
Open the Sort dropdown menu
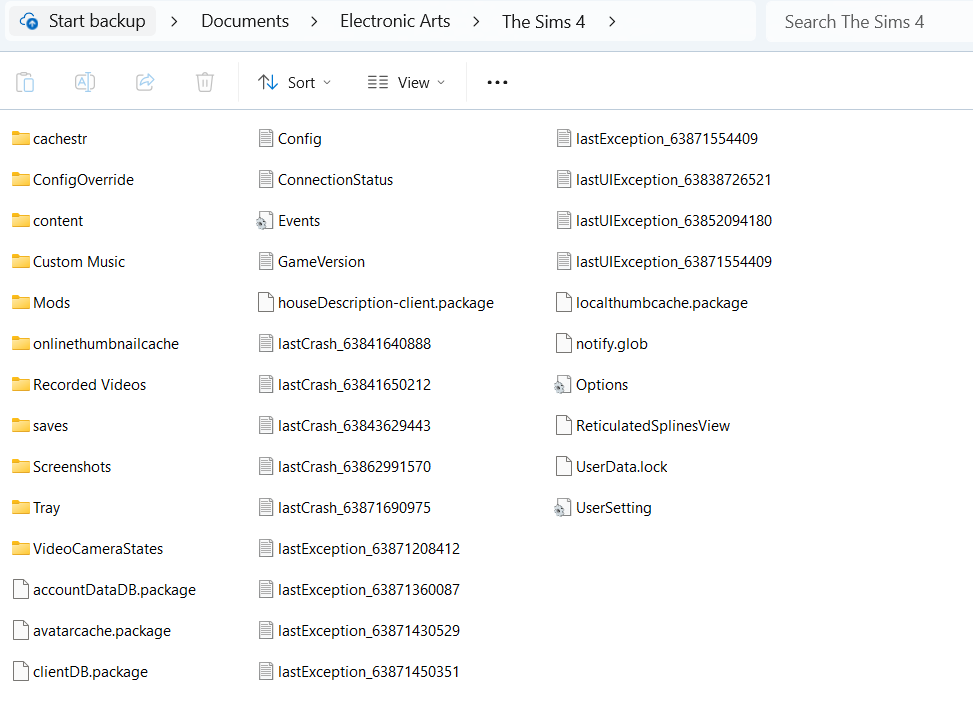click(x=294, y=82)
